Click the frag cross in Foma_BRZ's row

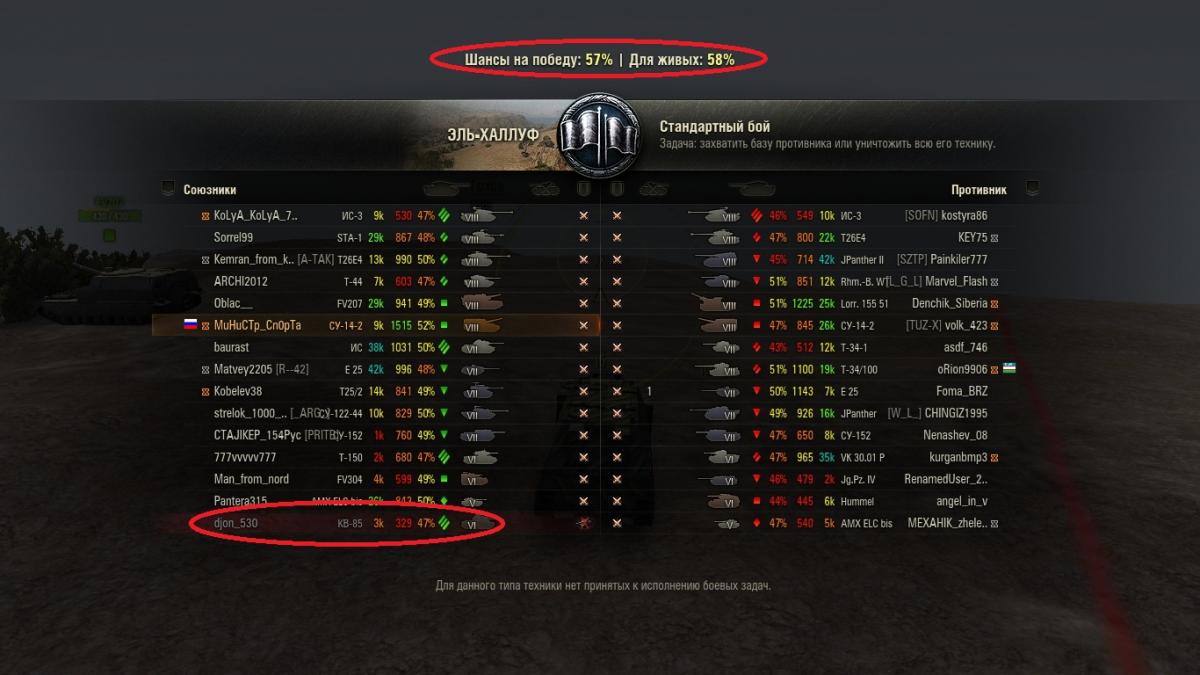pos(617,391)
